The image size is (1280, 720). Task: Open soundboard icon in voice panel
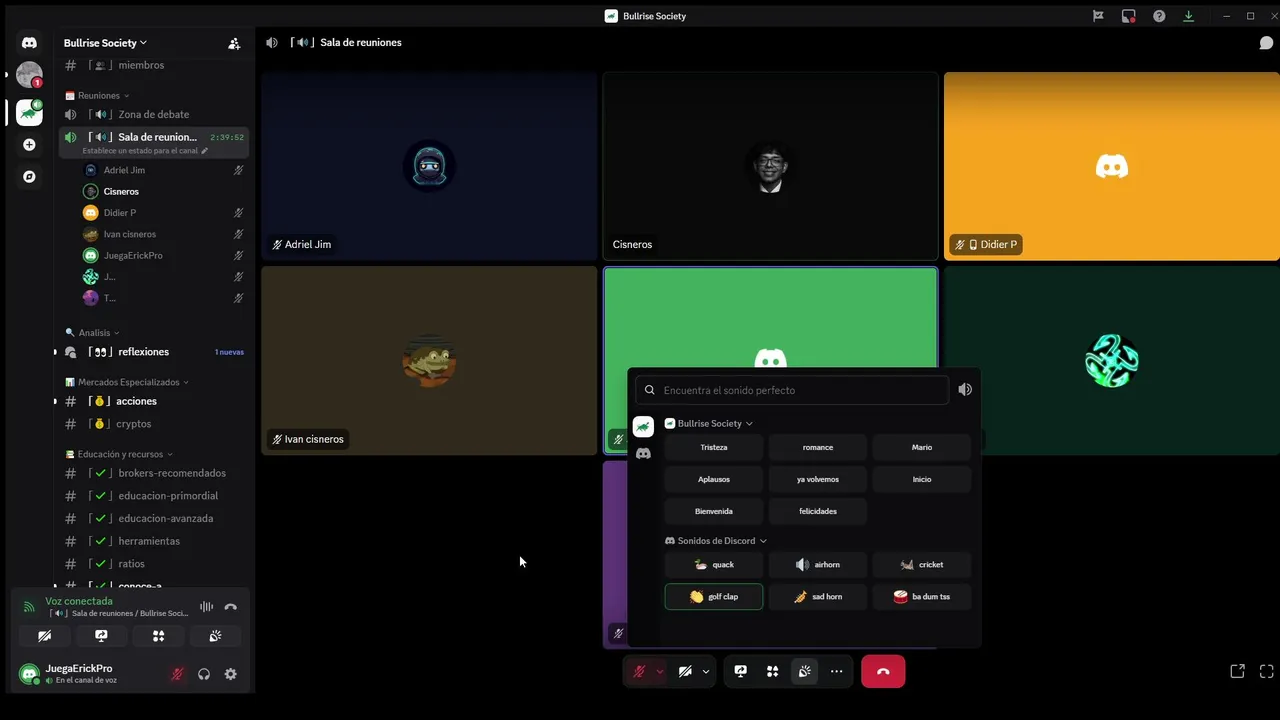215,636
